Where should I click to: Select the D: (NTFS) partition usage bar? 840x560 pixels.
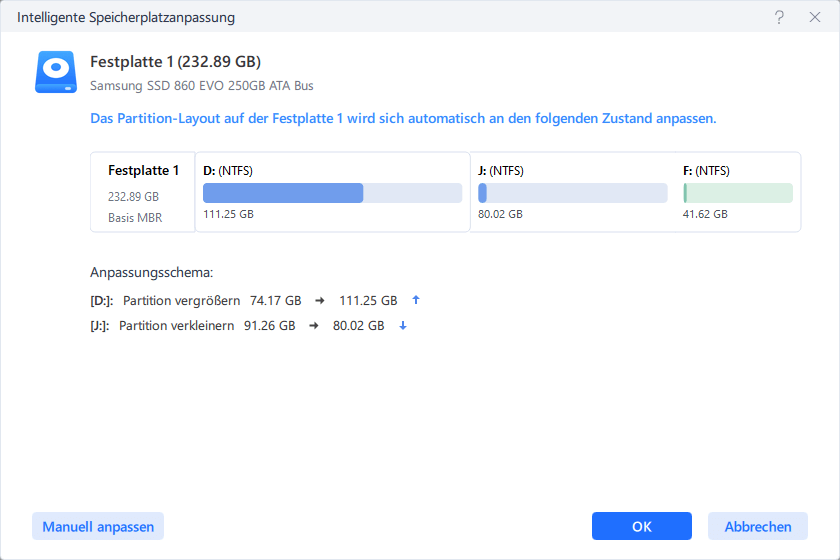(x=332, y=193)
